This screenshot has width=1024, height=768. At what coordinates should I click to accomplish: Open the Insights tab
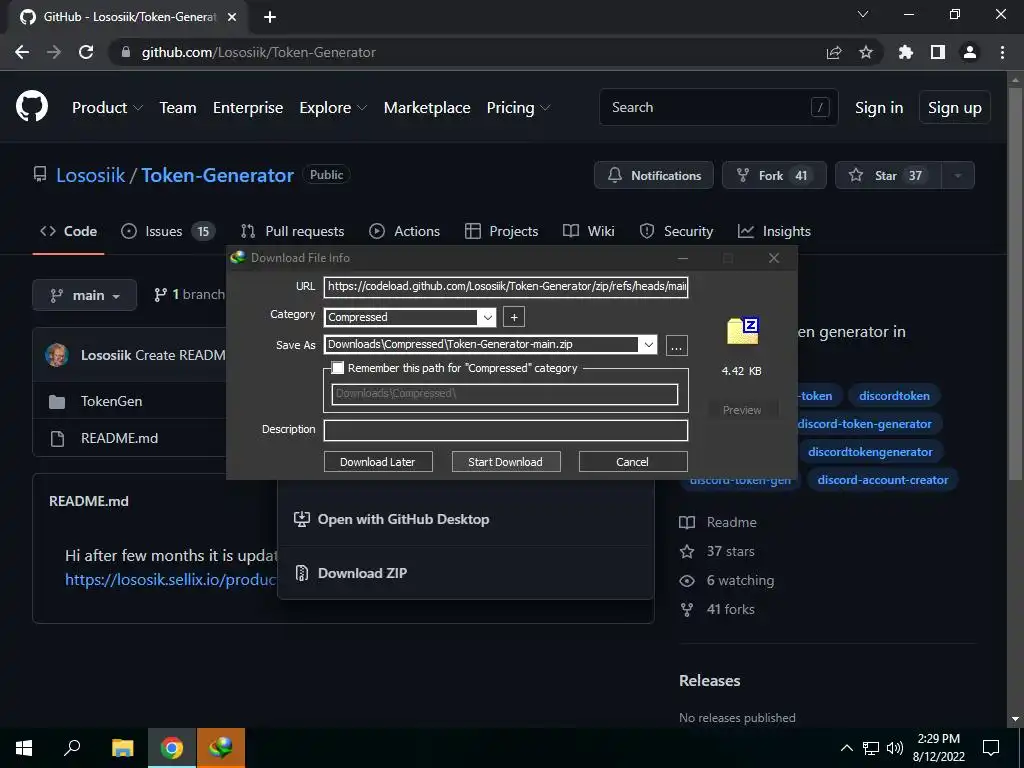(774, 231)
